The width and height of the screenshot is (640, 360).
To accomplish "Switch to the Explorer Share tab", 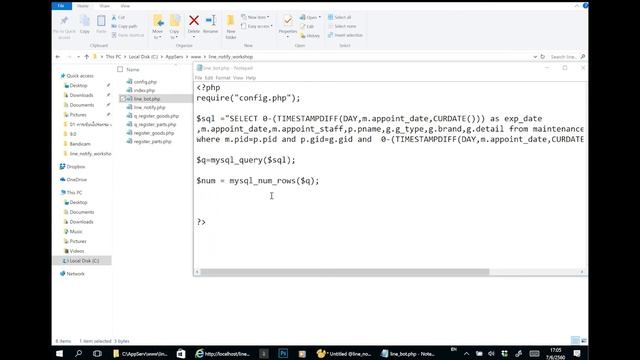I will [x=104, y=6].
